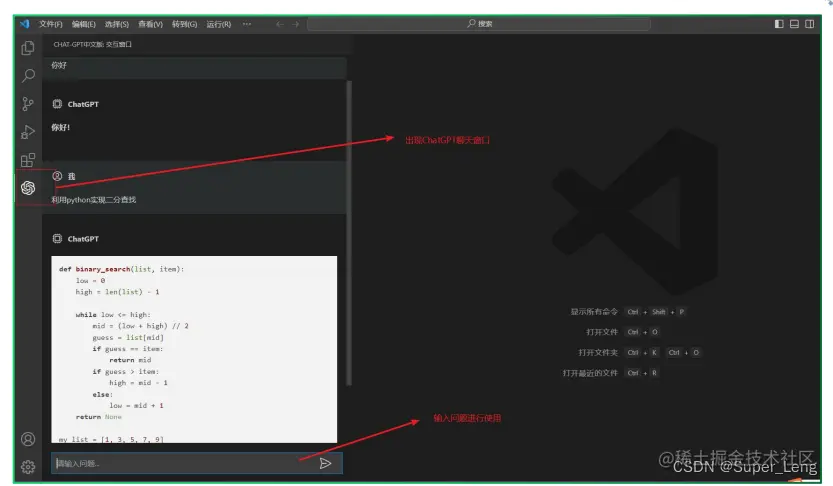The height and width of the screenshot is (486, 833).
Task: Select the 你好 message at top of chat
Action: 59,65
